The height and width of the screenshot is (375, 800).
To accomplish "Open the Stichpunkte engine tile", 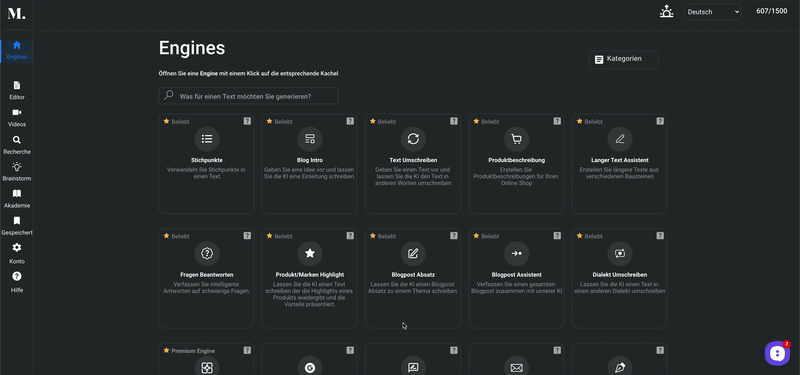I will [207, 163].
